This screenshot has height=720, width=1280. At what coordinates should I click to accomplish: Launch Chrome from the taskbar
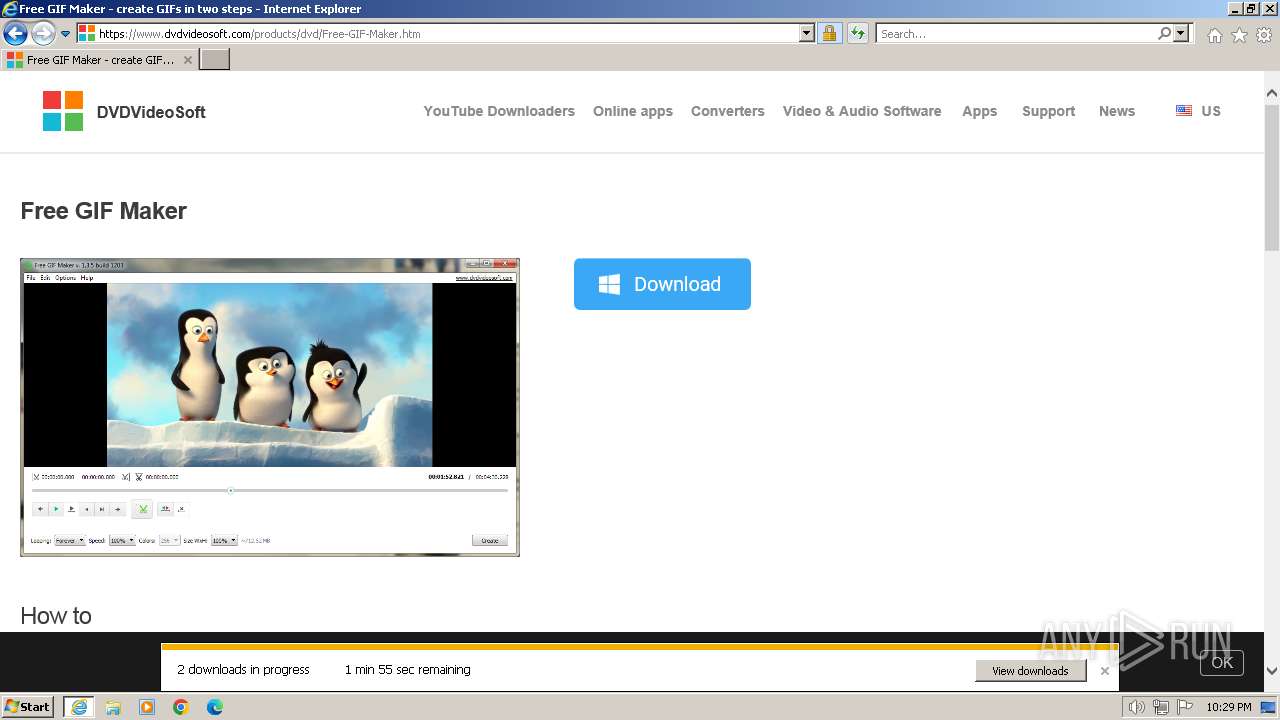pos(181,707)
